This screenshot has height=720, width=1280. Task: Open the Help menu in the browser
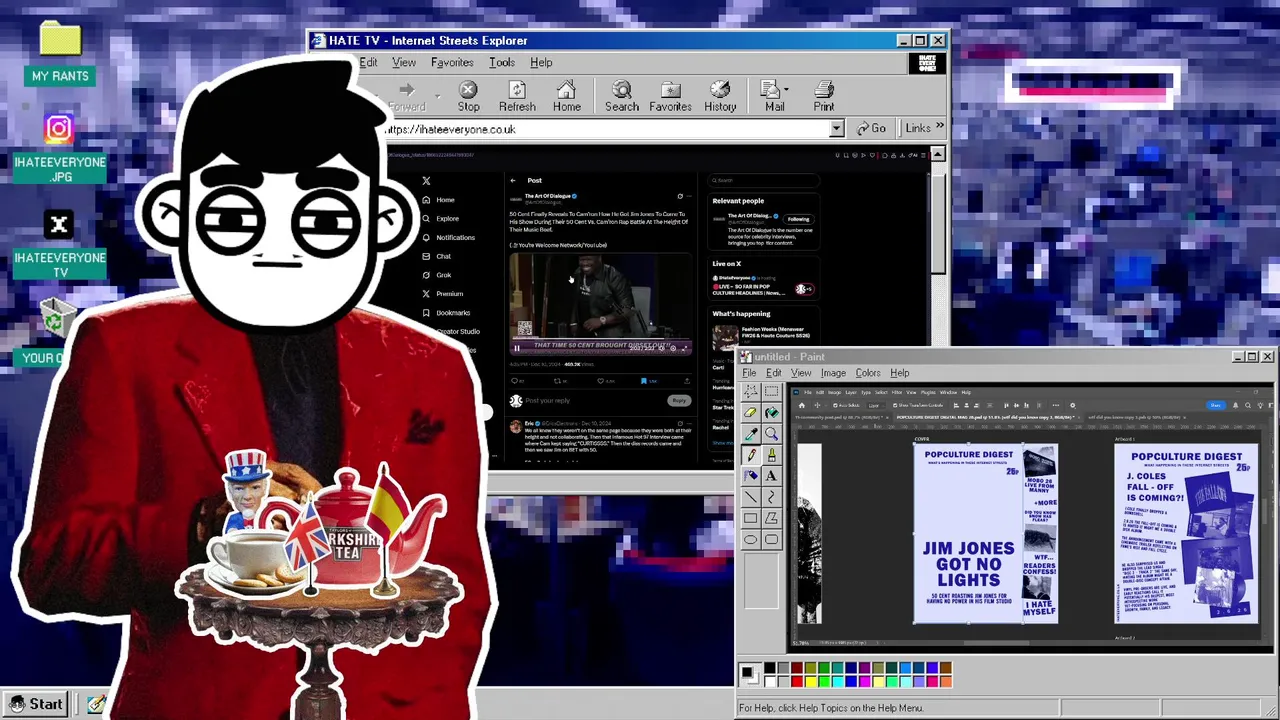(x=541, y=62)
